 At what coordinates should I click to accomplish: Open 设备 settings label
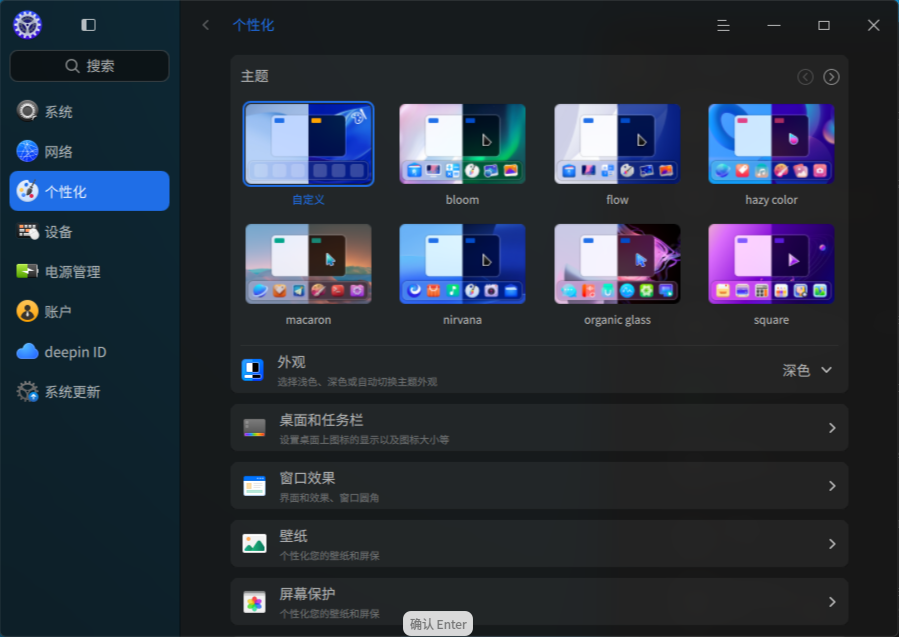pyautogui.click(x=58, y=232)
